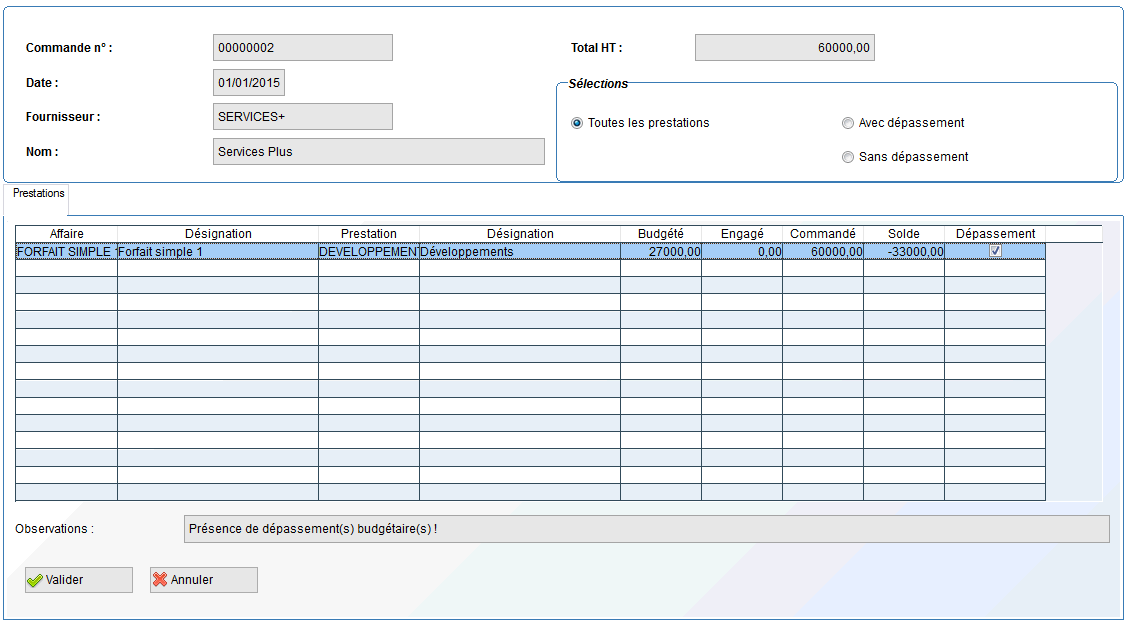Click the Désignation column header
Image resolution: width=1130 pixels, height=626 pixels.
[x=217, y=233]
